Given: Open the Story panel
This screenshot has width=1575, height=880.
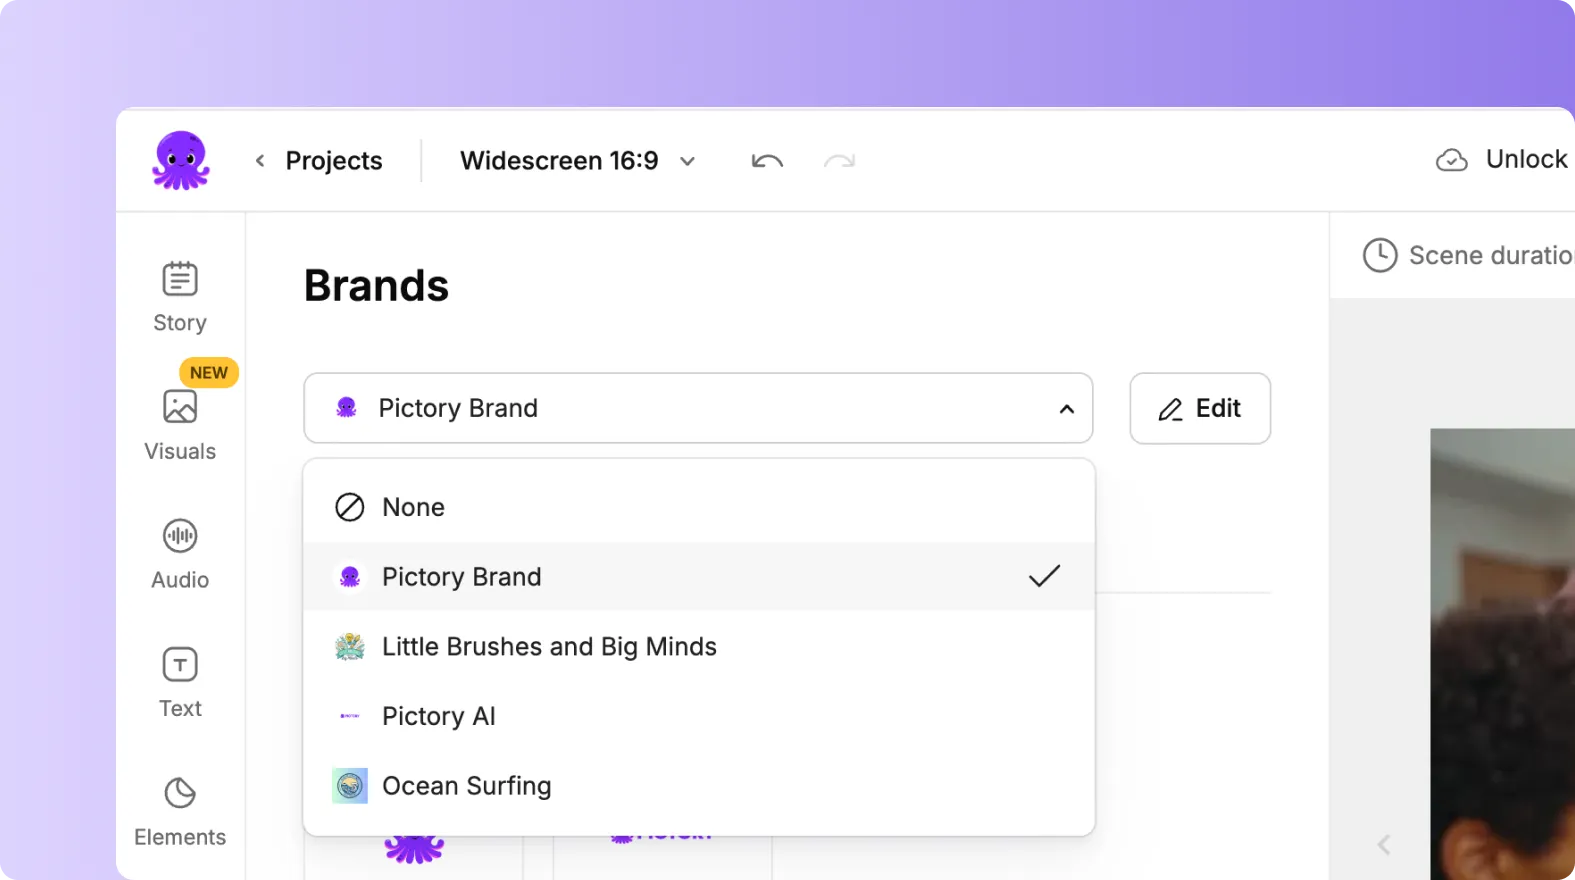Looking at the screenshot, I should 180,296.
